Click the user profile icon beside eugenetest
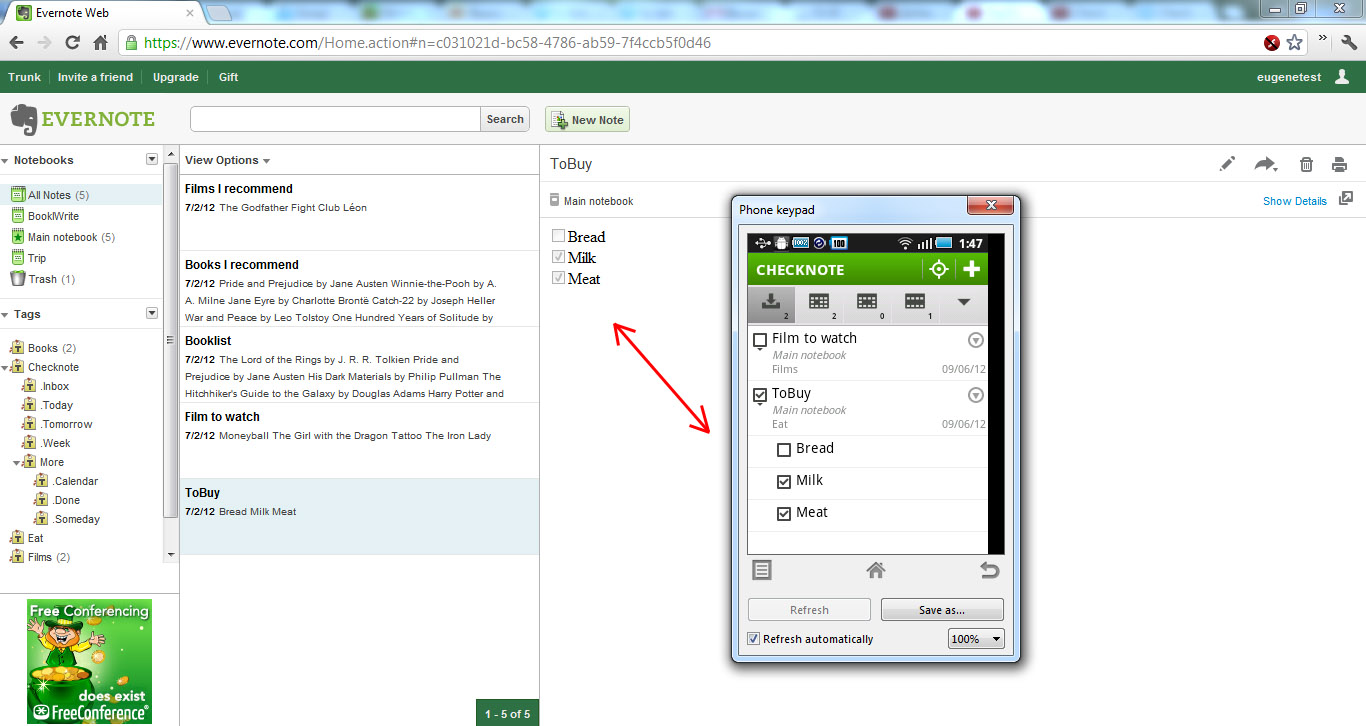Screen dimensions: 1366x726 1342,76
